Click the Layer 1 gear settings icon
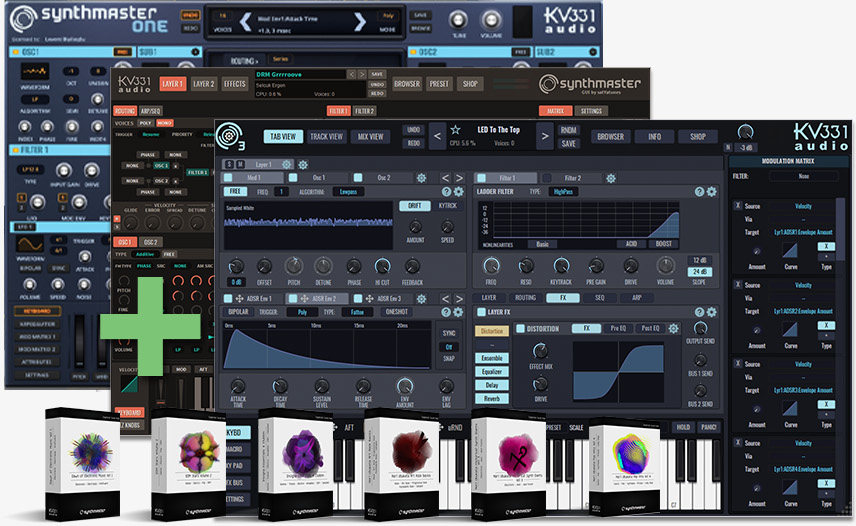 tap(287, 164)
